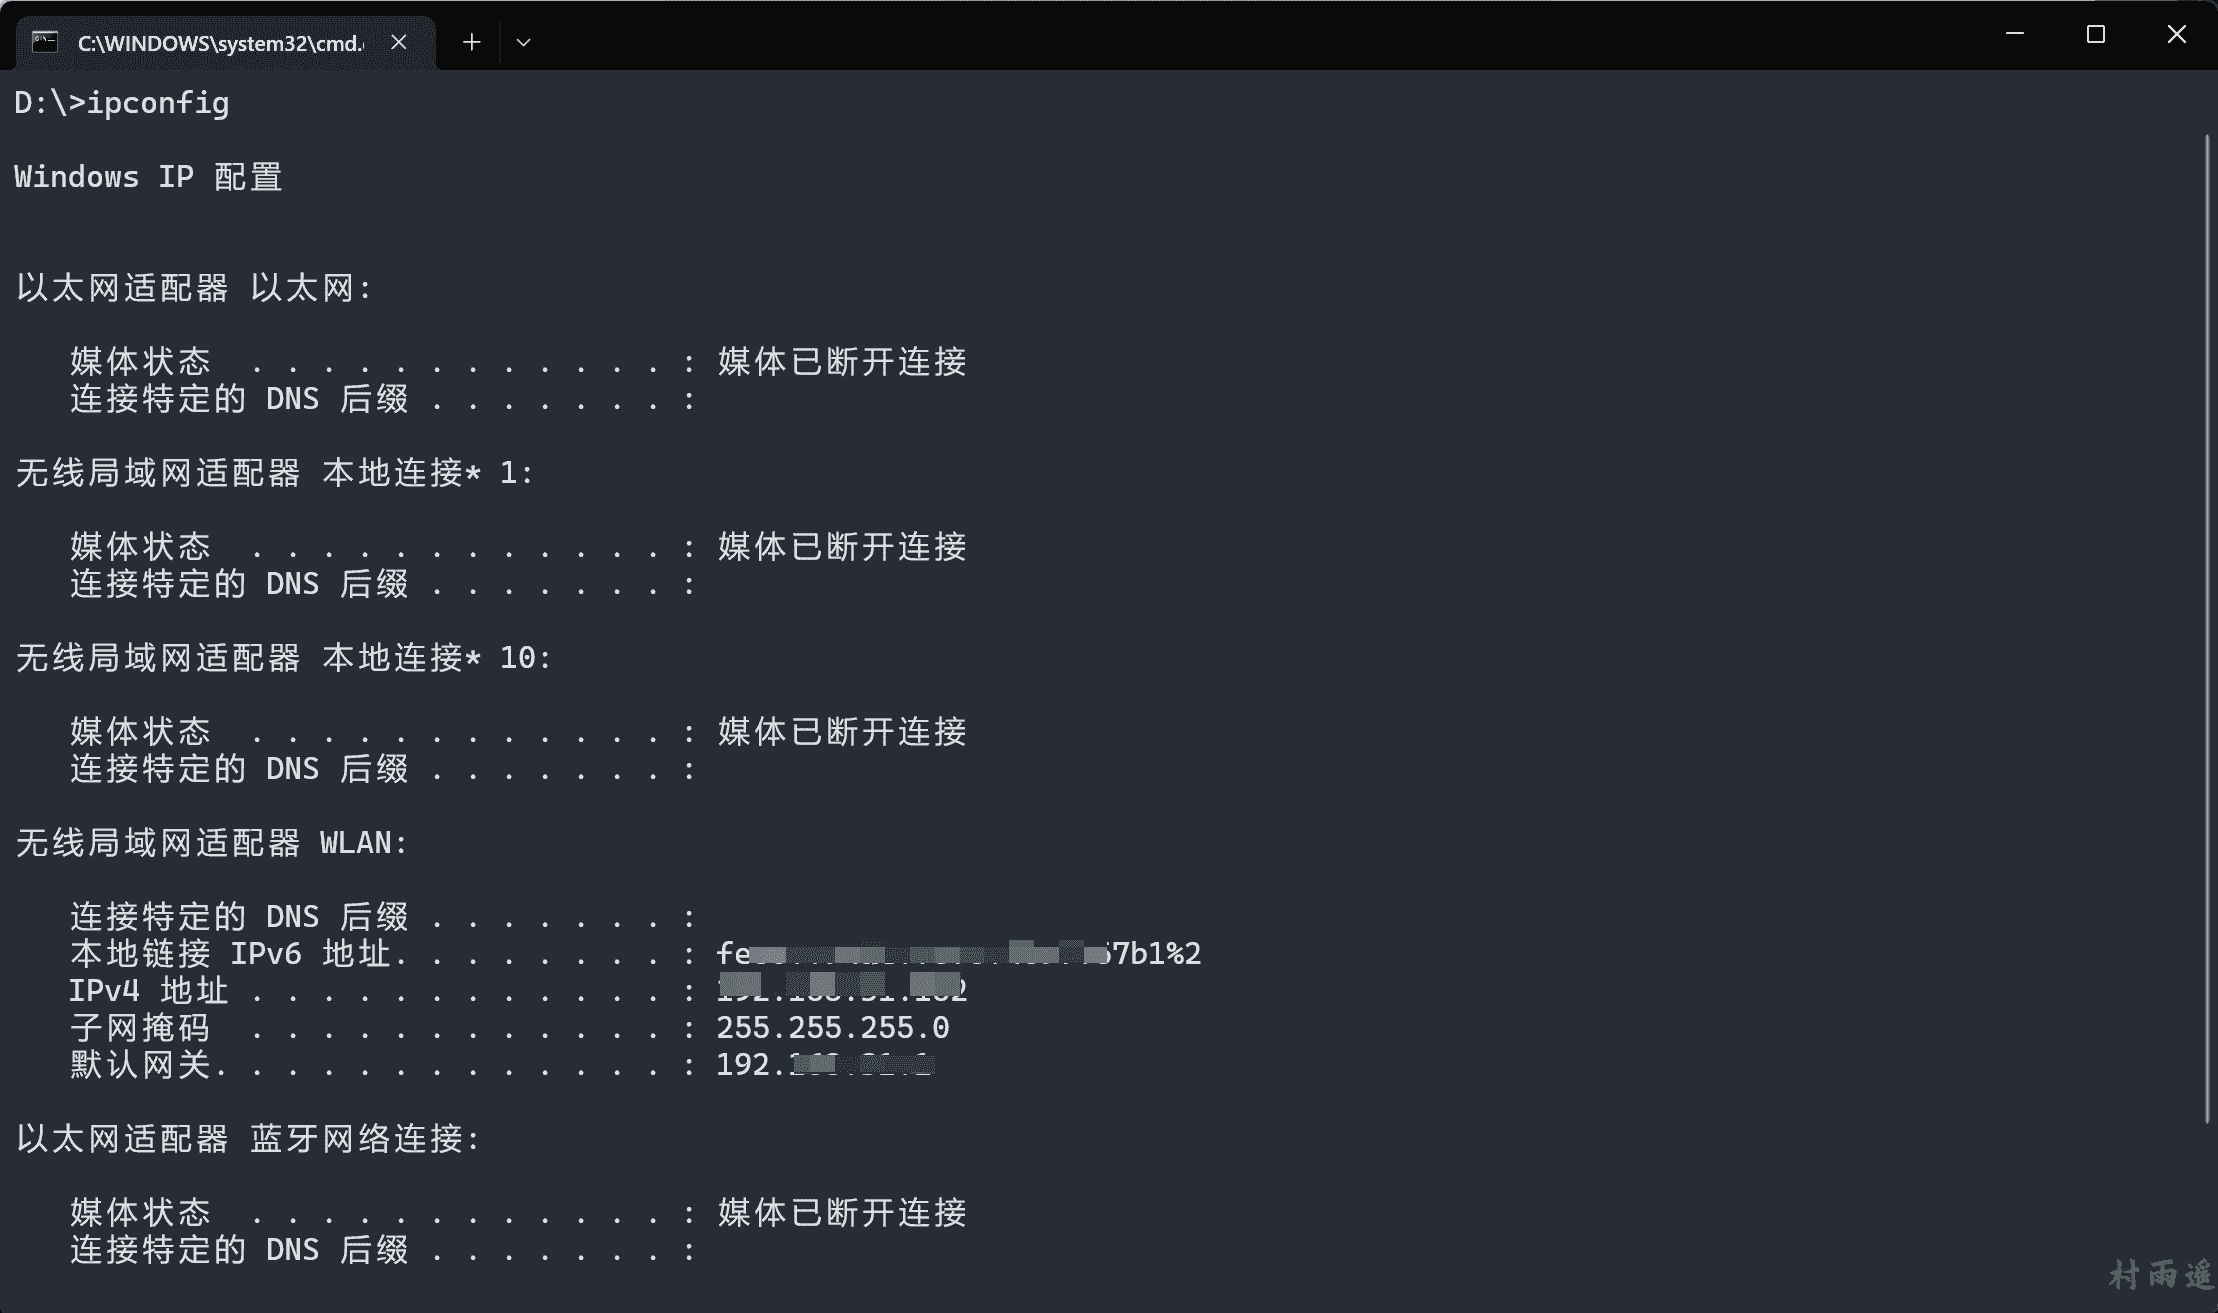Expand the new tab profile dropdown
The height and width of the screenshot is (1313, 2218).
523,42
